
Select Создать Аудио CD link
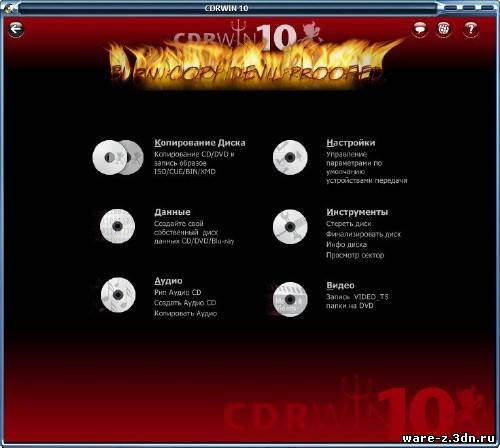click(x=185, y=303)
